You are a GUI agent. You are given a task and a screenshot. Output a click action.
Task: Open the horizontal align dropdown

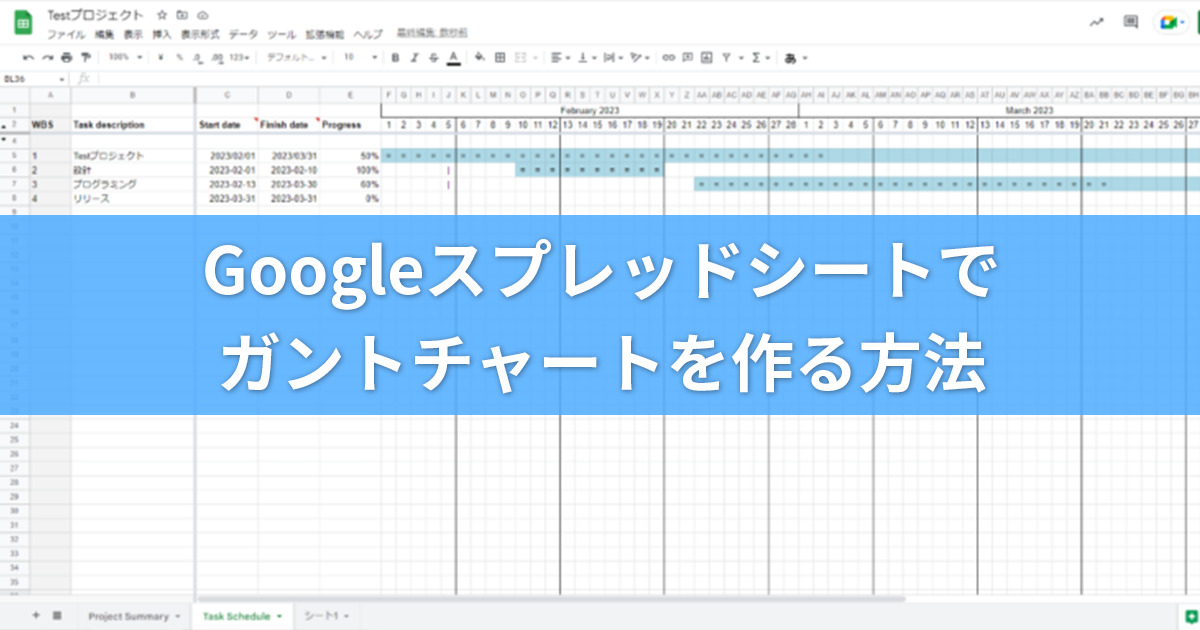[x=562, y=57]
